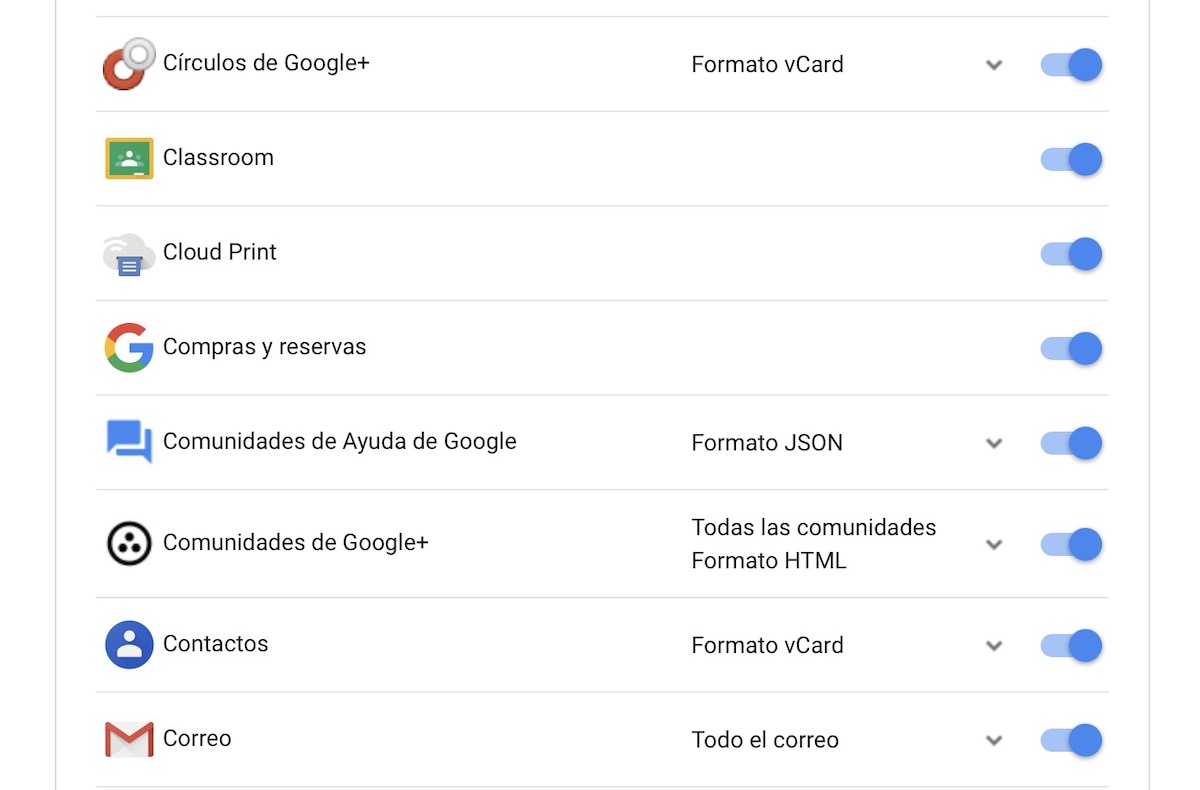
Task: Click the Google G Compras icon
Action: [x=129, y=348]
